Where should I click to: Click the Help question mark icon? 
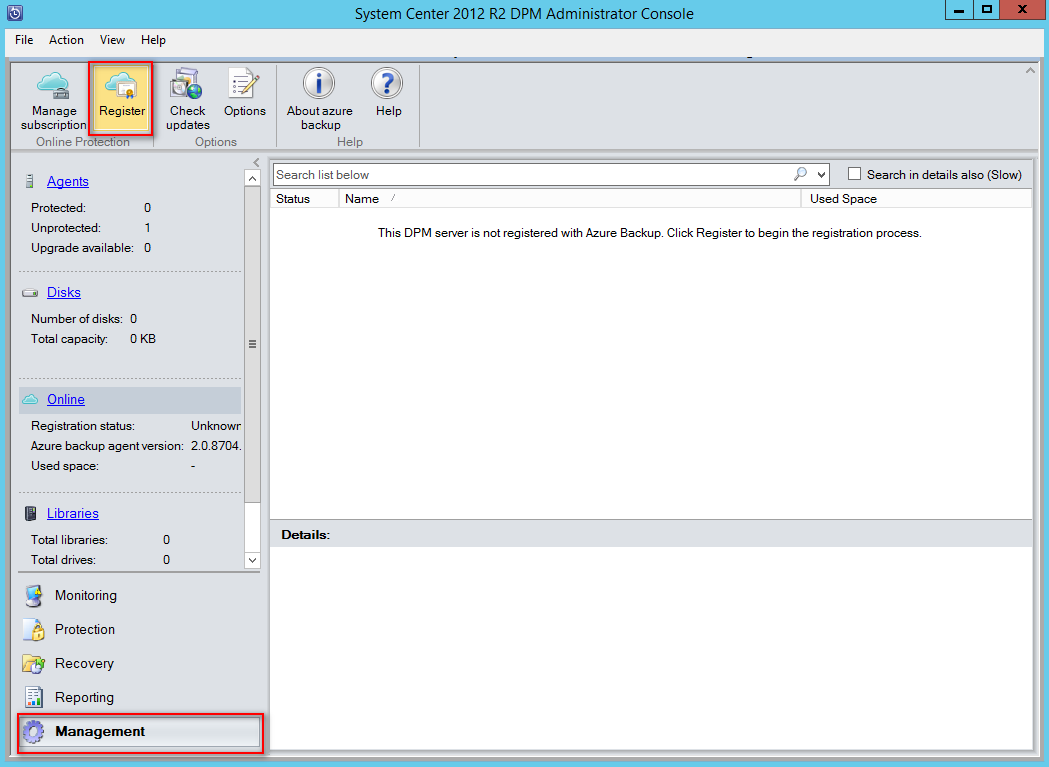(x=387, y=84)
